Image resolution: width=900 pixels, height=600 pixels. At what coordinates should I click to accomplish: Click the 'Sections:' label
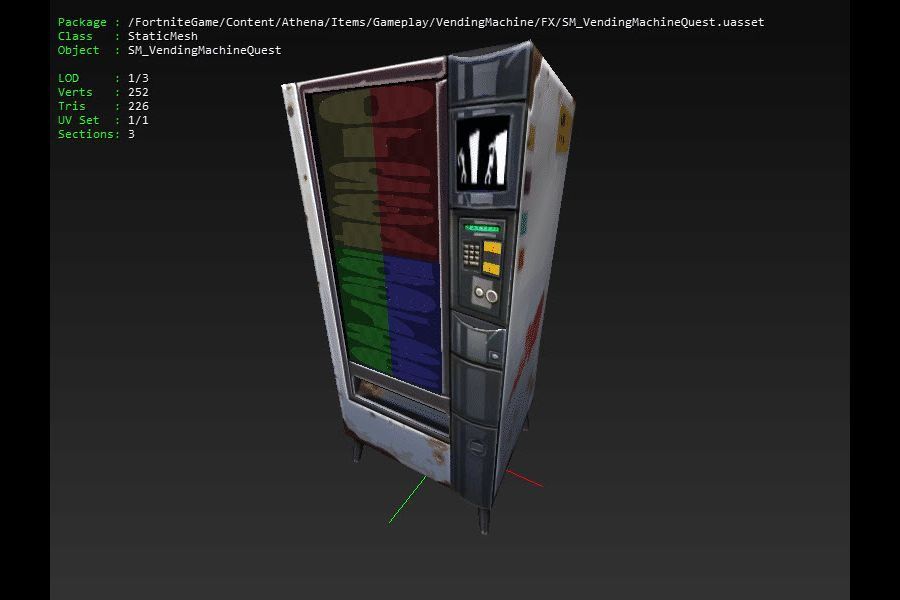(x=89, y=134)
